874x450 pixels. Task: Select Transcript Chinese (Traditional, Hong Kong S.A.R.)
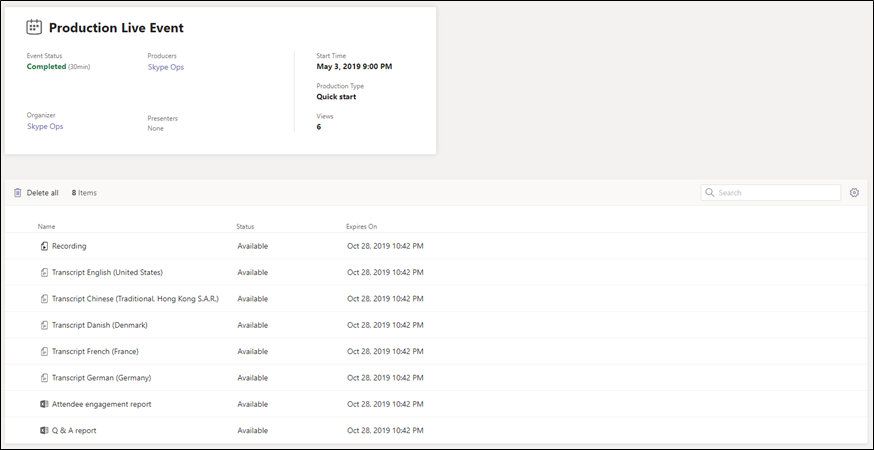[x=135, y=299]
